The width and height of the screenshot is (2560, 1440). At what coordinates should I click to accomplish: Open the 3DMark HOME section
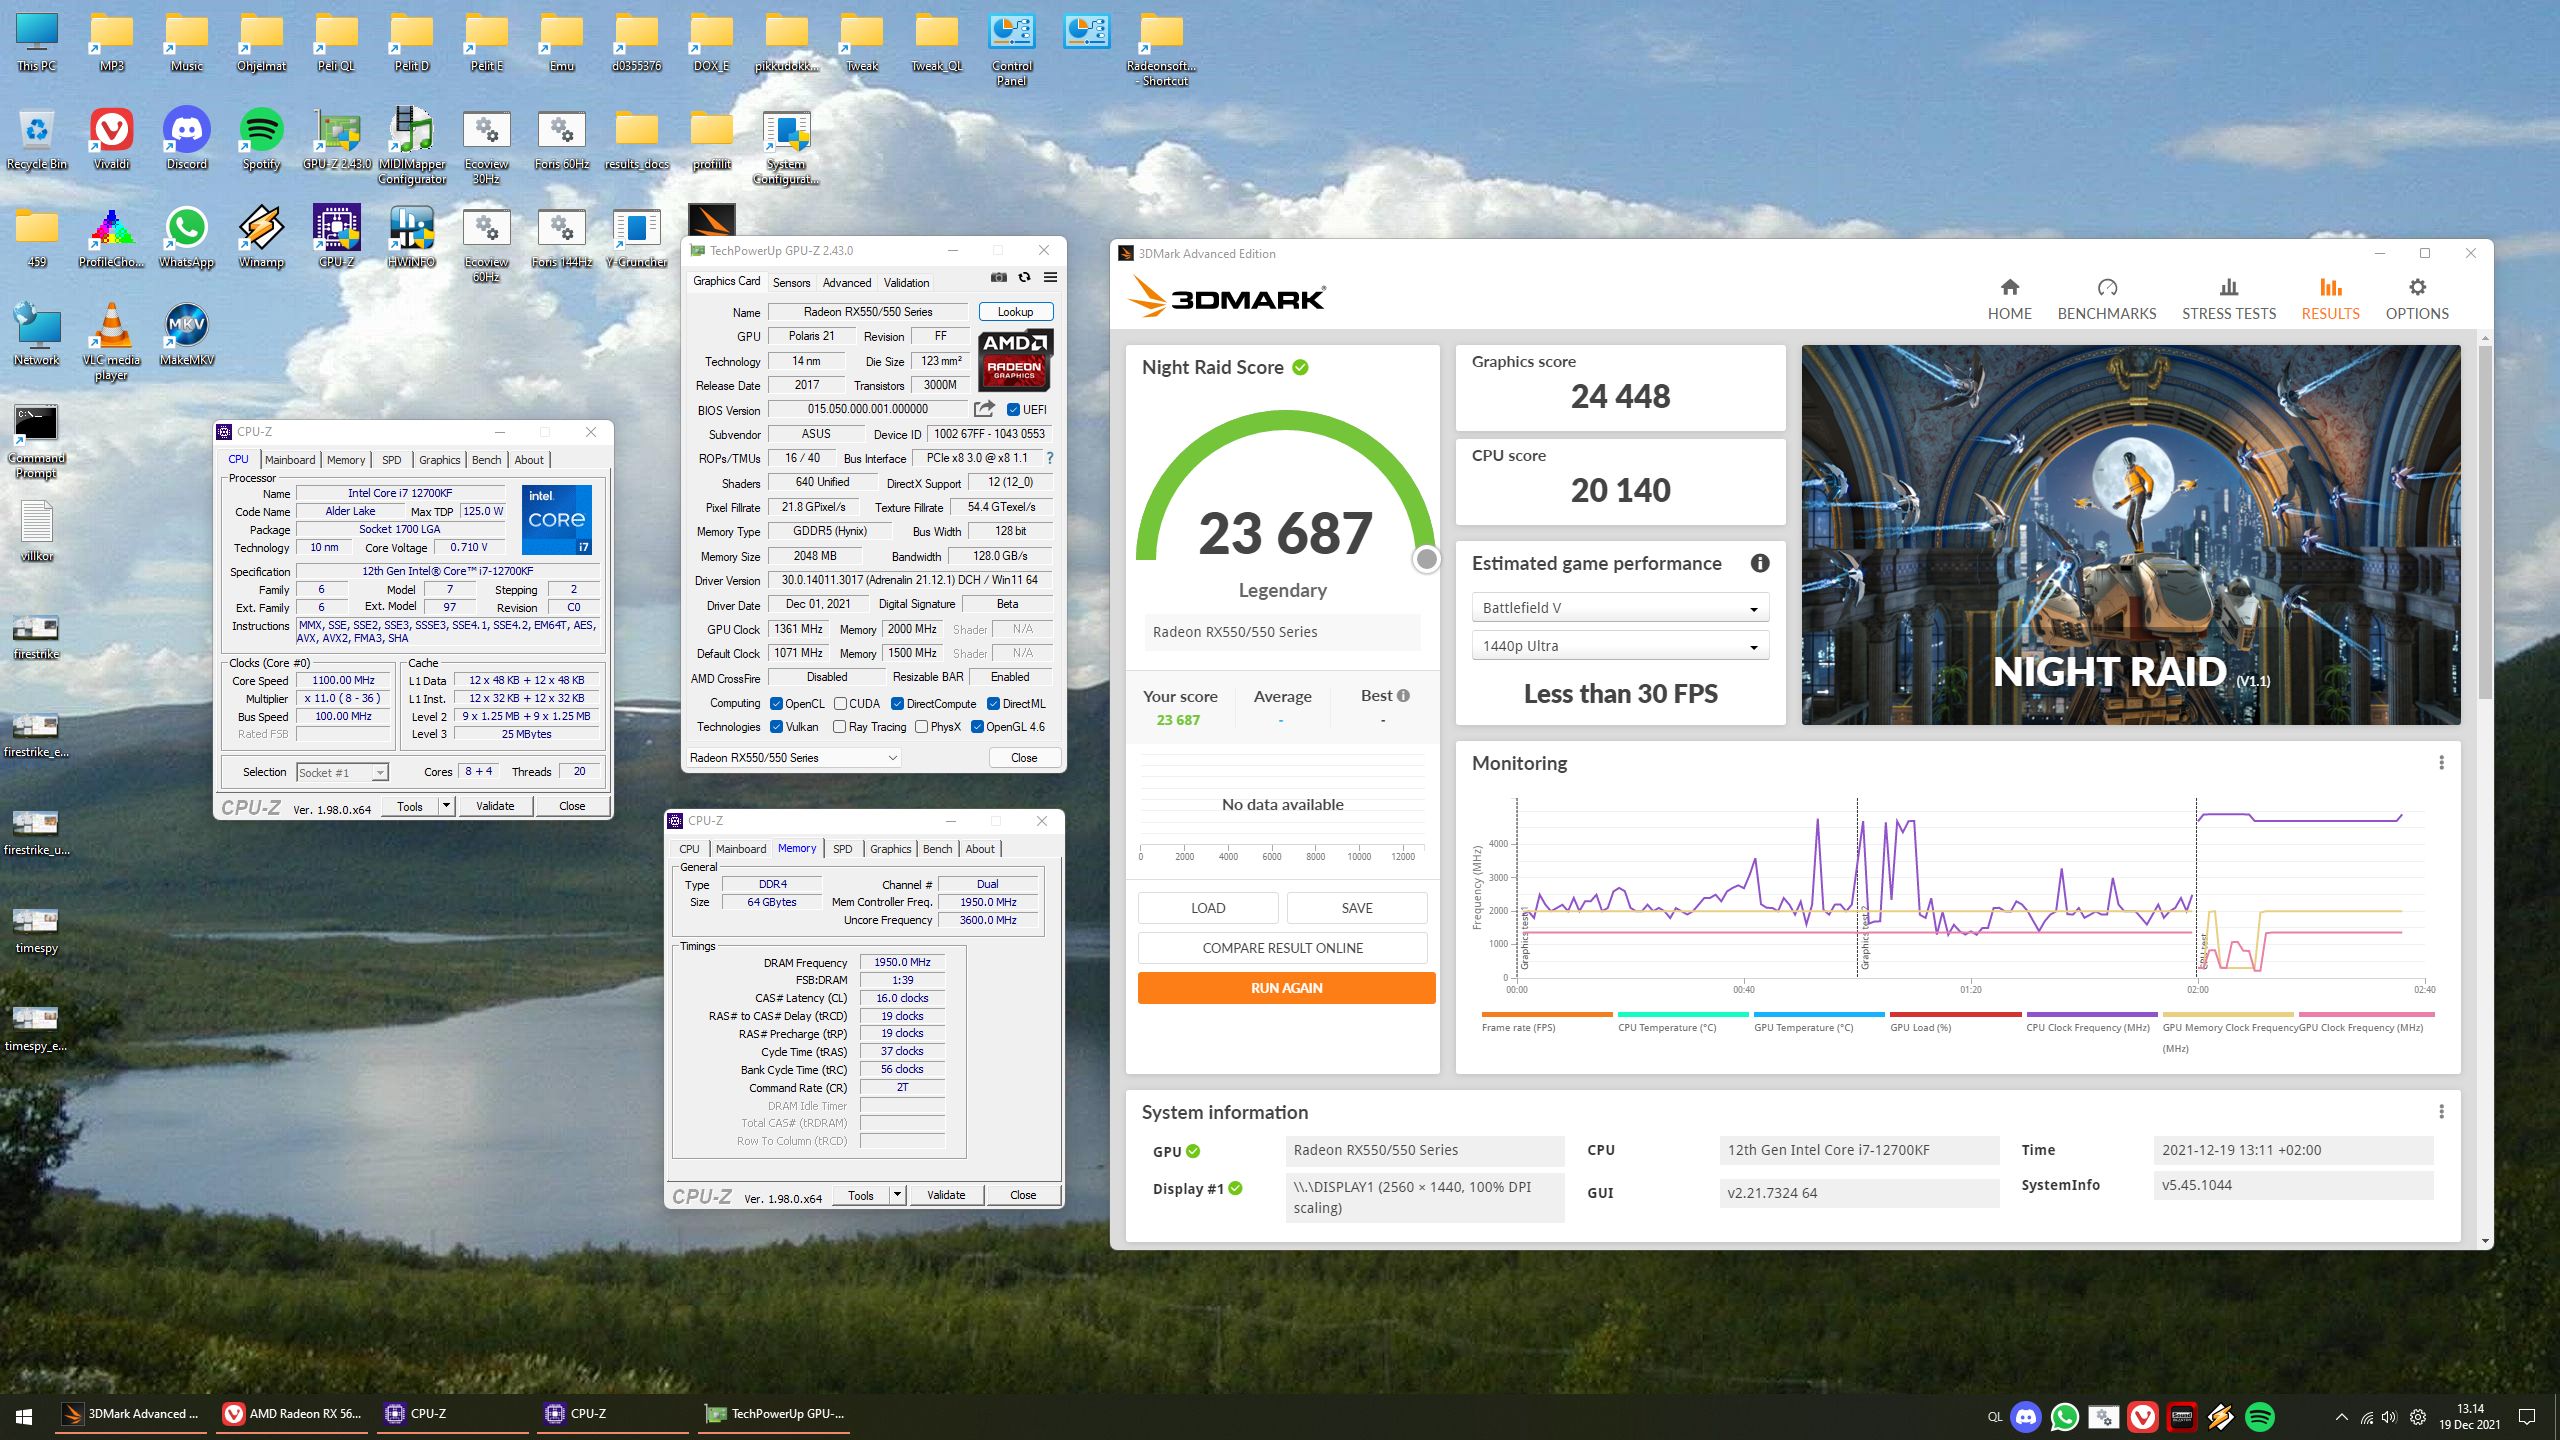[2009, 299]
